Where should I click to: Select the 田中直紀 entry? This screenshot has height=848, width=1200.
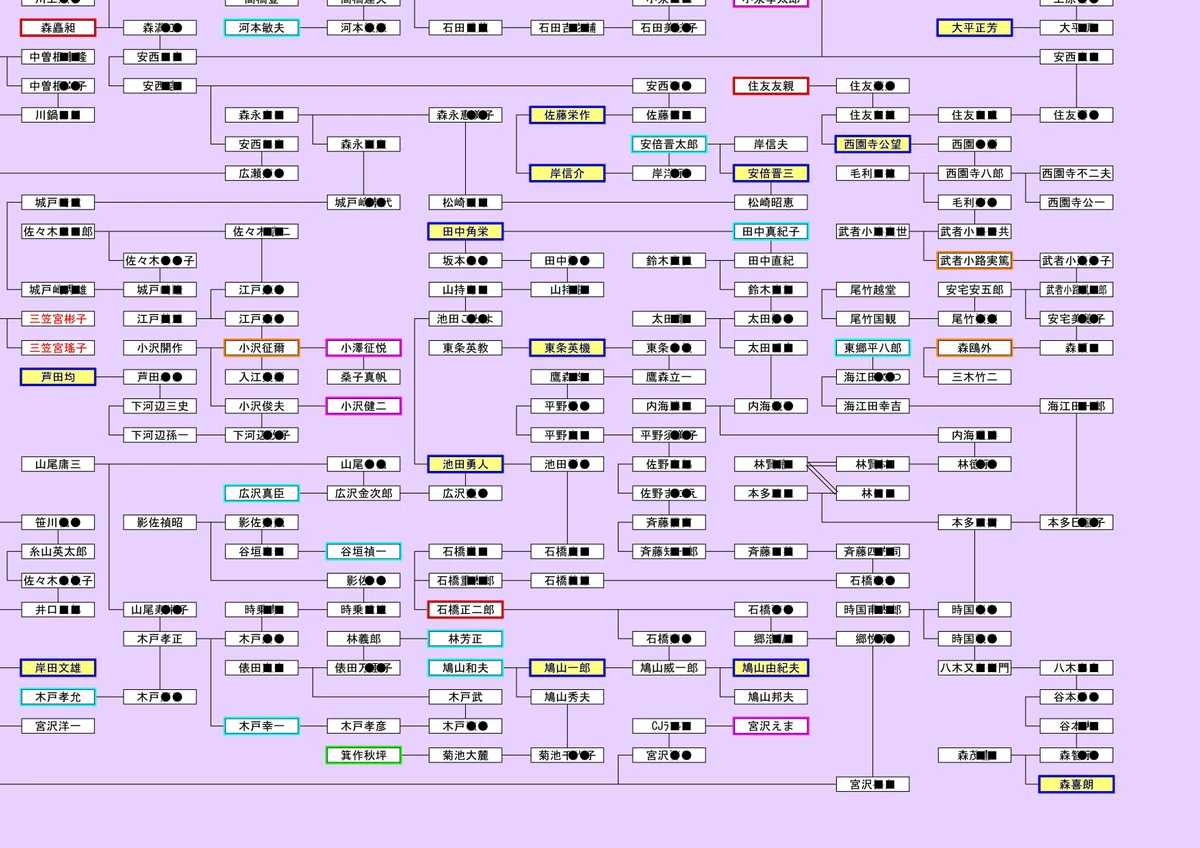point(771,260)
